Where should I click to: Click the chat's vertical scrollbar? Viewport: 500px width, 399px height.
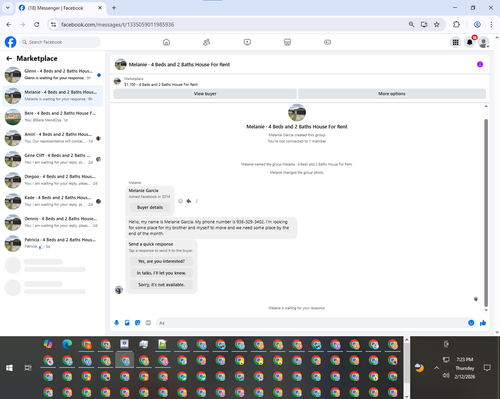pyautogui.click(x=486, y=212)
